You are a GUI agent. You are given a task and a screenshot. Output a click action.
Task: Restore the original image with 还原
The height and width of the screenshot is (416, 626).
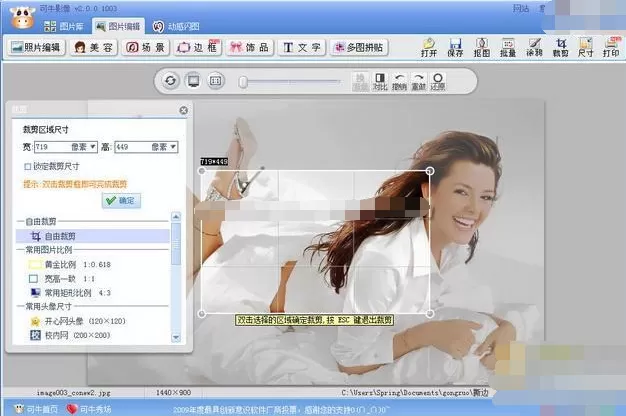pyautogui.click(x=438, y=81)
